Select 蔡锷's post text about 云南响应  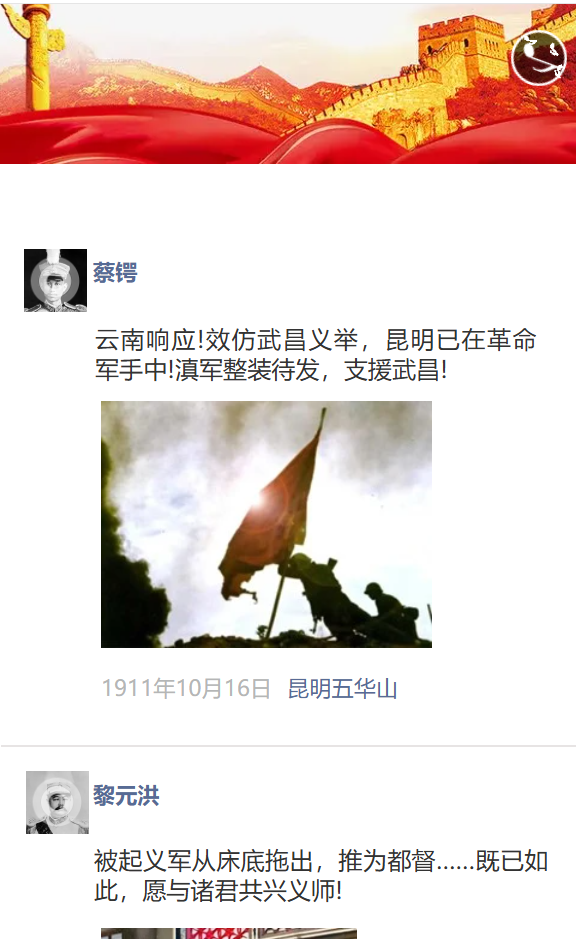[x=316, y=355]
